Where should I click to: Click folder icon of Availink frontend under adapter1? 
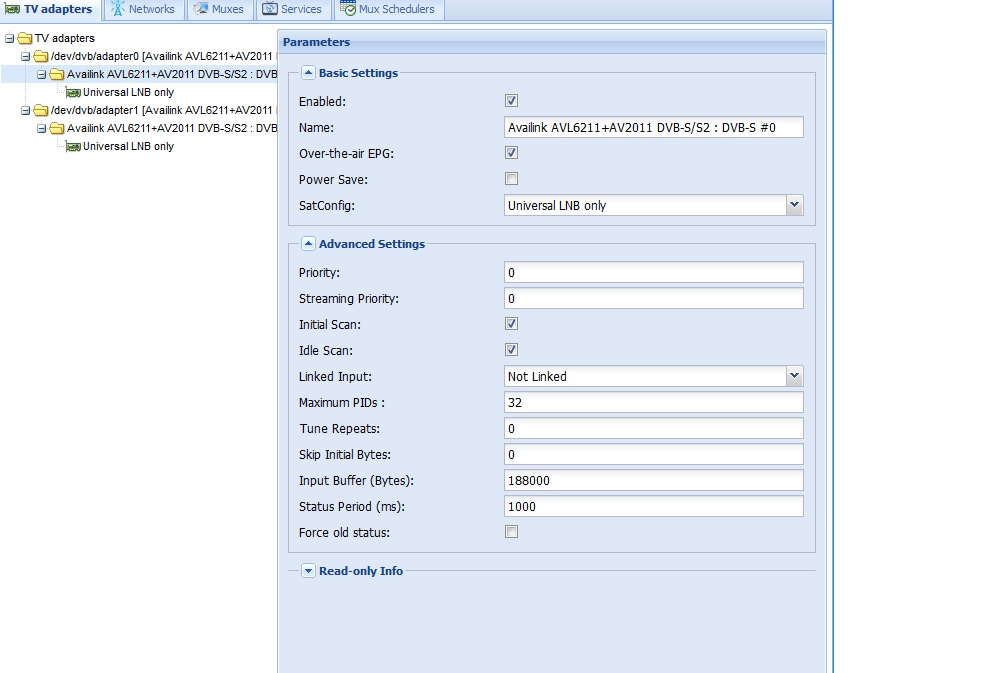pyautogui.click(x=57, y=128)
